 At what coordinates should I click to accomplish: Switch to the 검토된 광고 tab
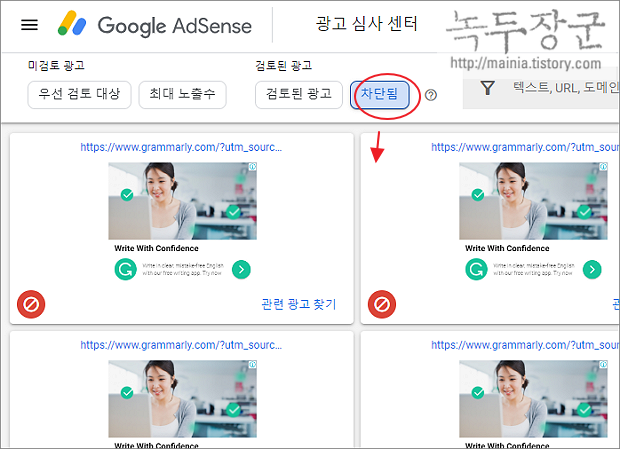click(299, 94)
